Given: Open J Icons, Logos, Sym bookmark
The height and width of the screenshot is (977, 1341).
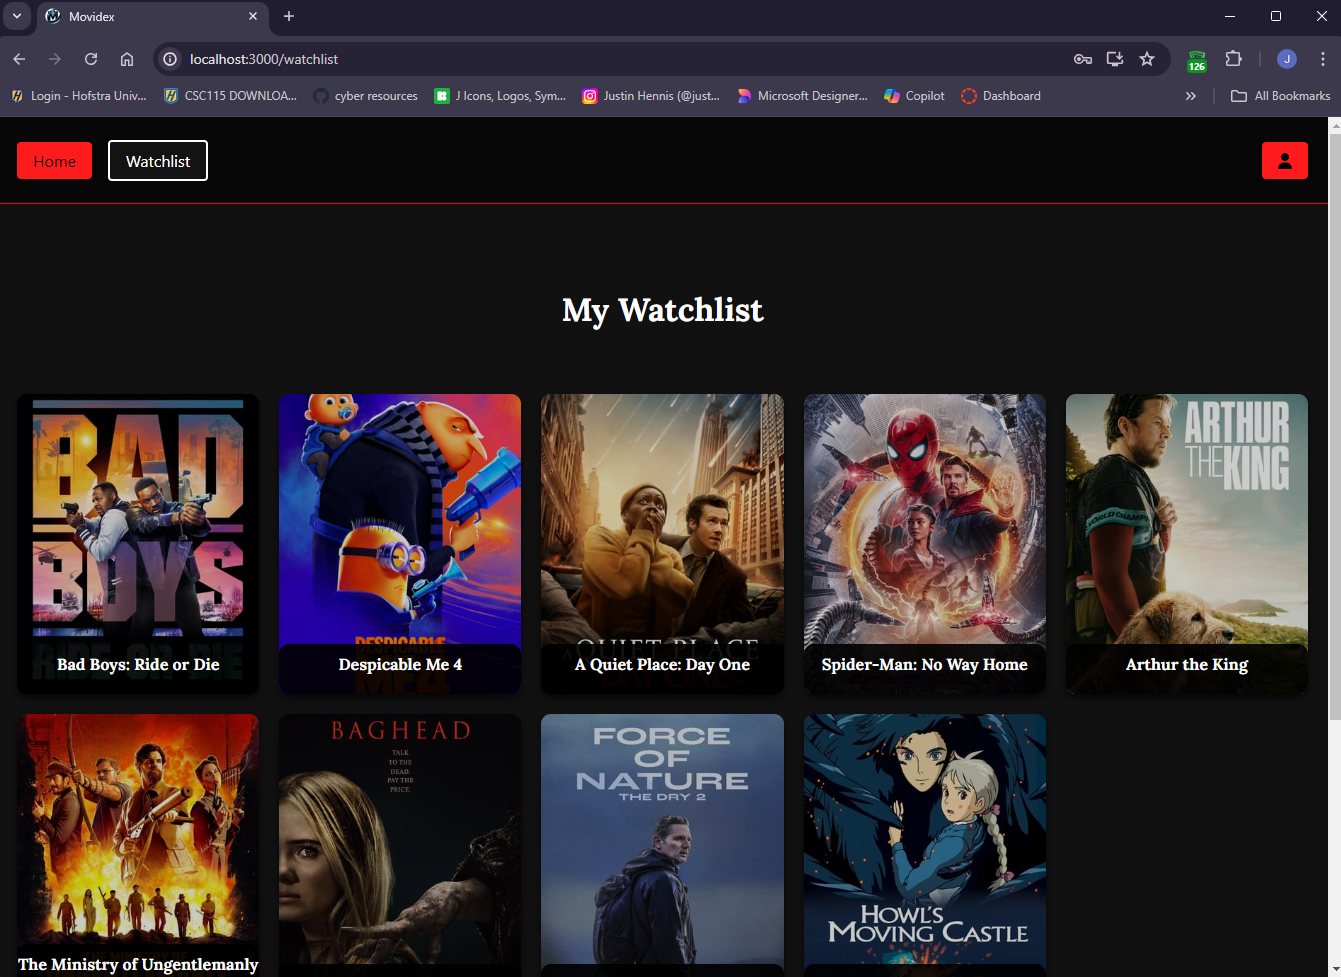Looking at the screenshot, I should (x=500, y=96).
